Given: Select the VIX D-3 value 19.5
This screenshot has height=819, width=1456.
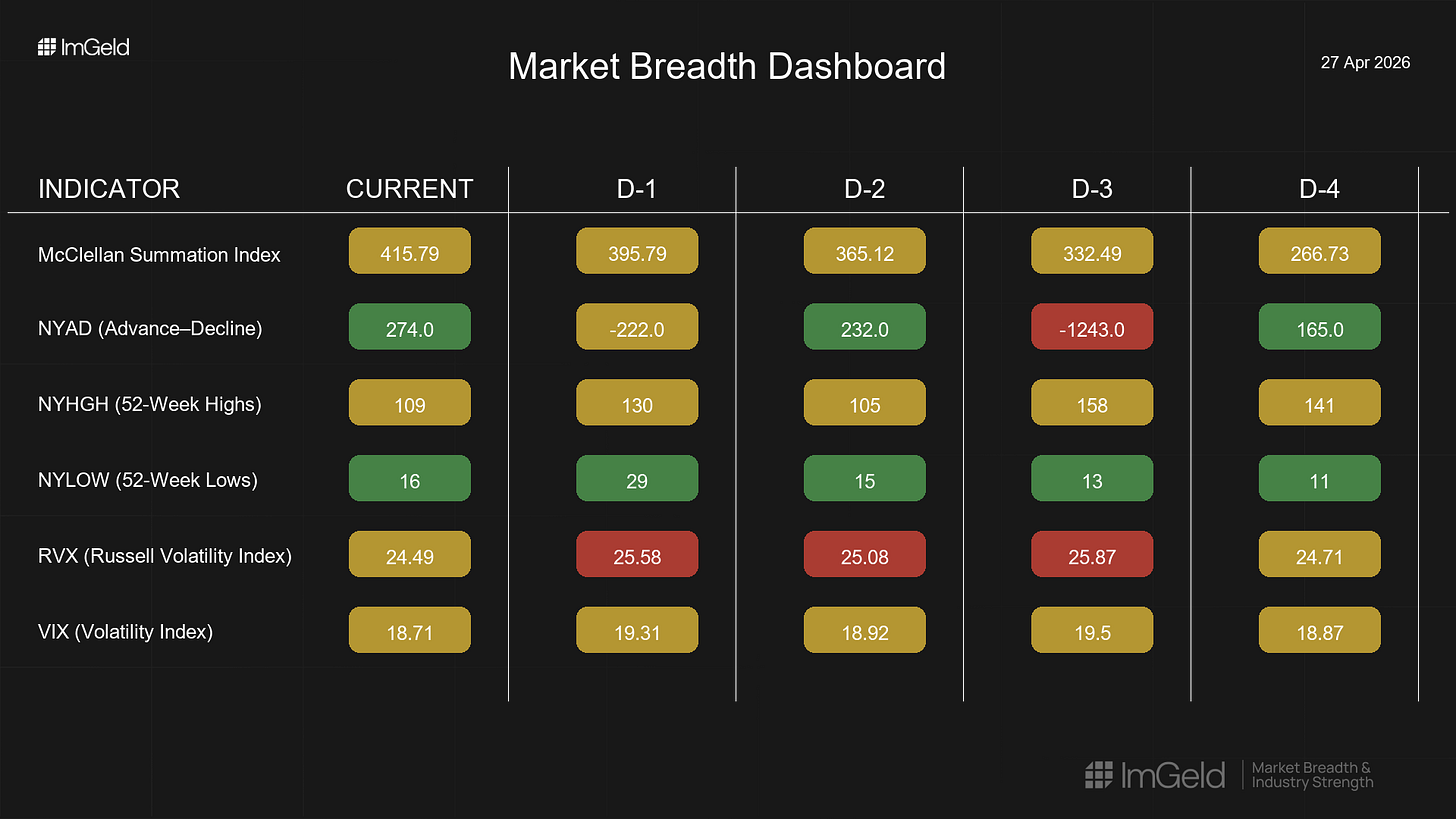Looking at the screenshot, I should point(1092,630).
